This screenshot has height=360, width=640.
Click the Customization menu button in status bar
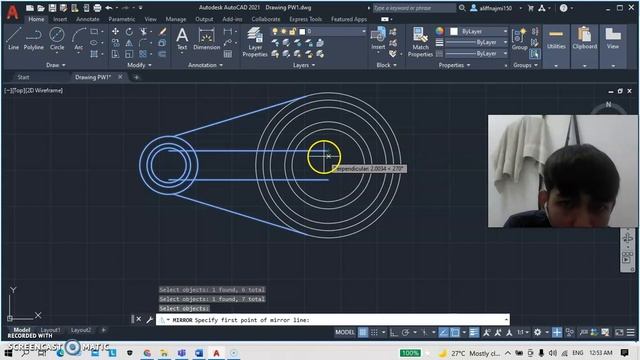[x=631, y=333]
